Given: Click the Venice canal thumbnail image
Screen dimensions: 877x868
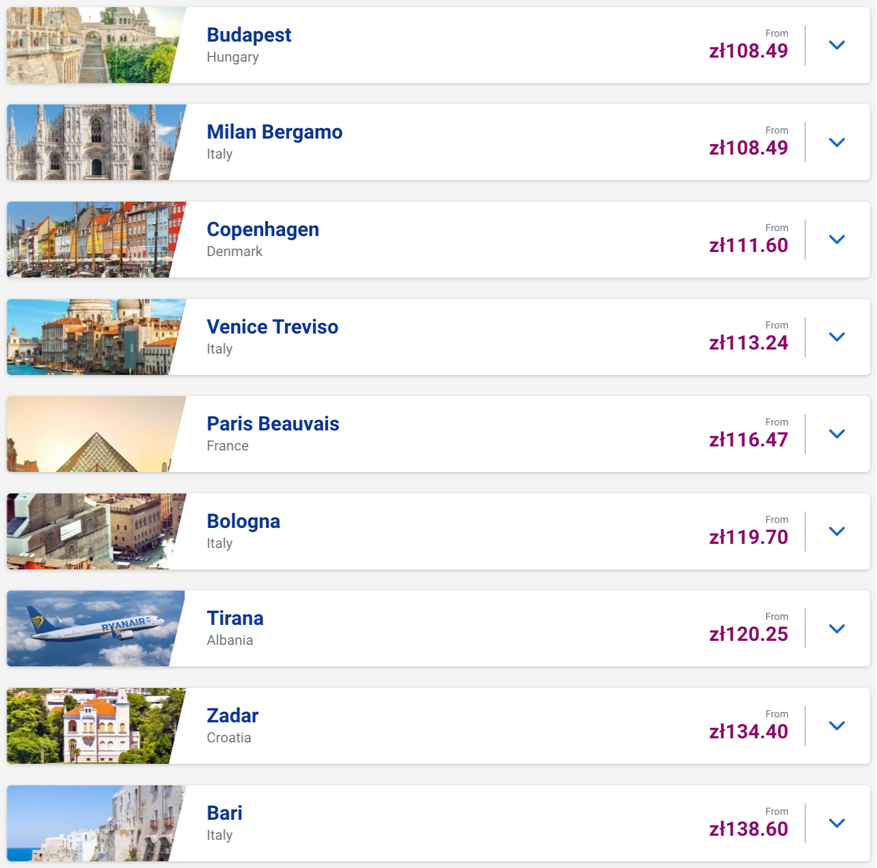Looking at the screenshot, I should pos(95,337).
